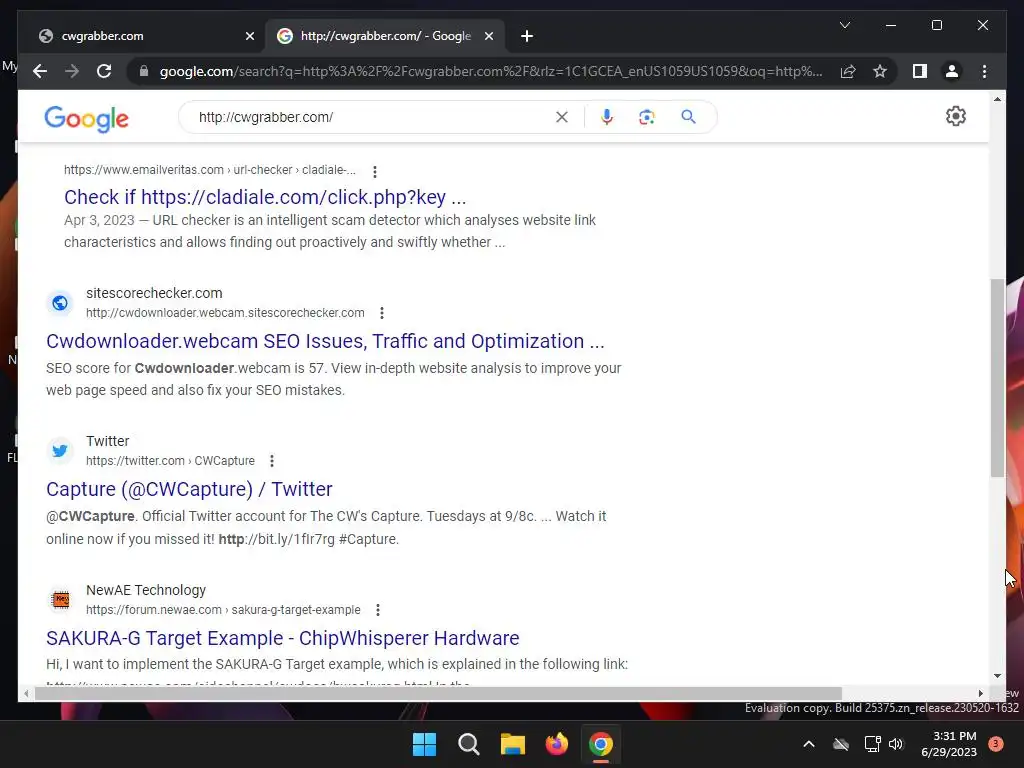Open the tab search dropdown

pyautogui.click(x=844, y=25)
